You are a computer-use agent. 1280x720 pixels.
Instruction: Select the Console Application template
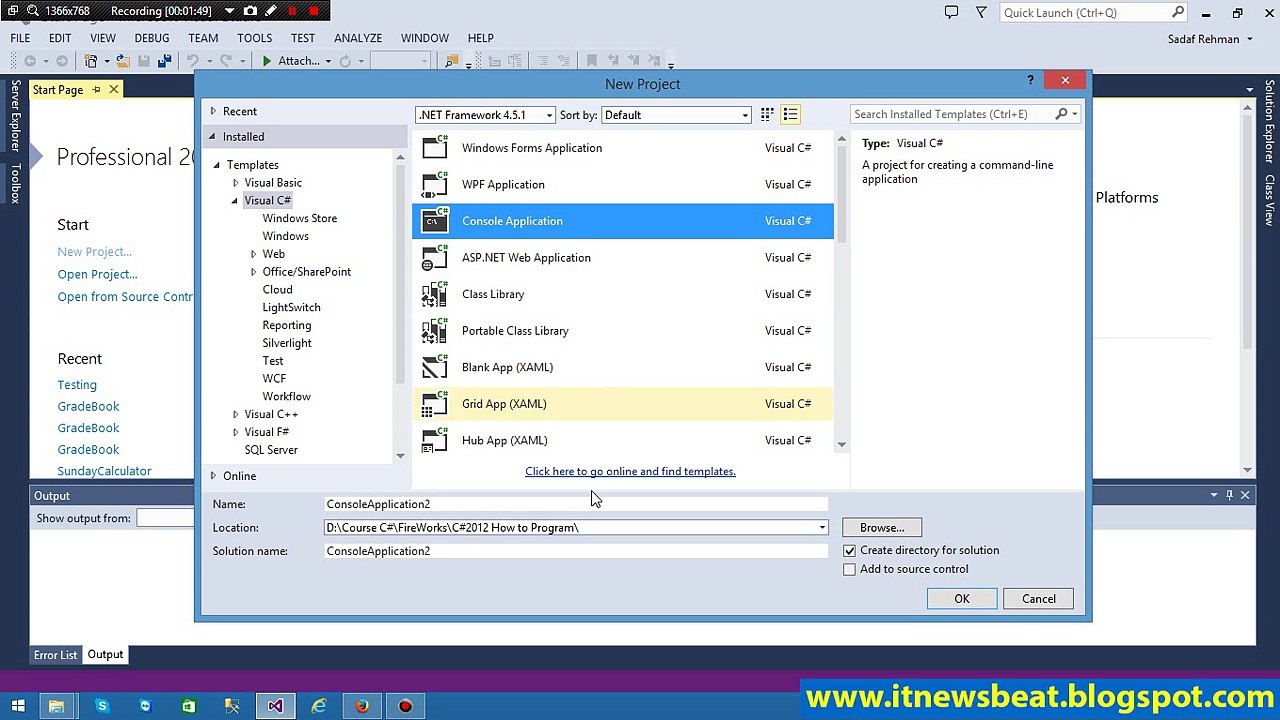[622, 221]
